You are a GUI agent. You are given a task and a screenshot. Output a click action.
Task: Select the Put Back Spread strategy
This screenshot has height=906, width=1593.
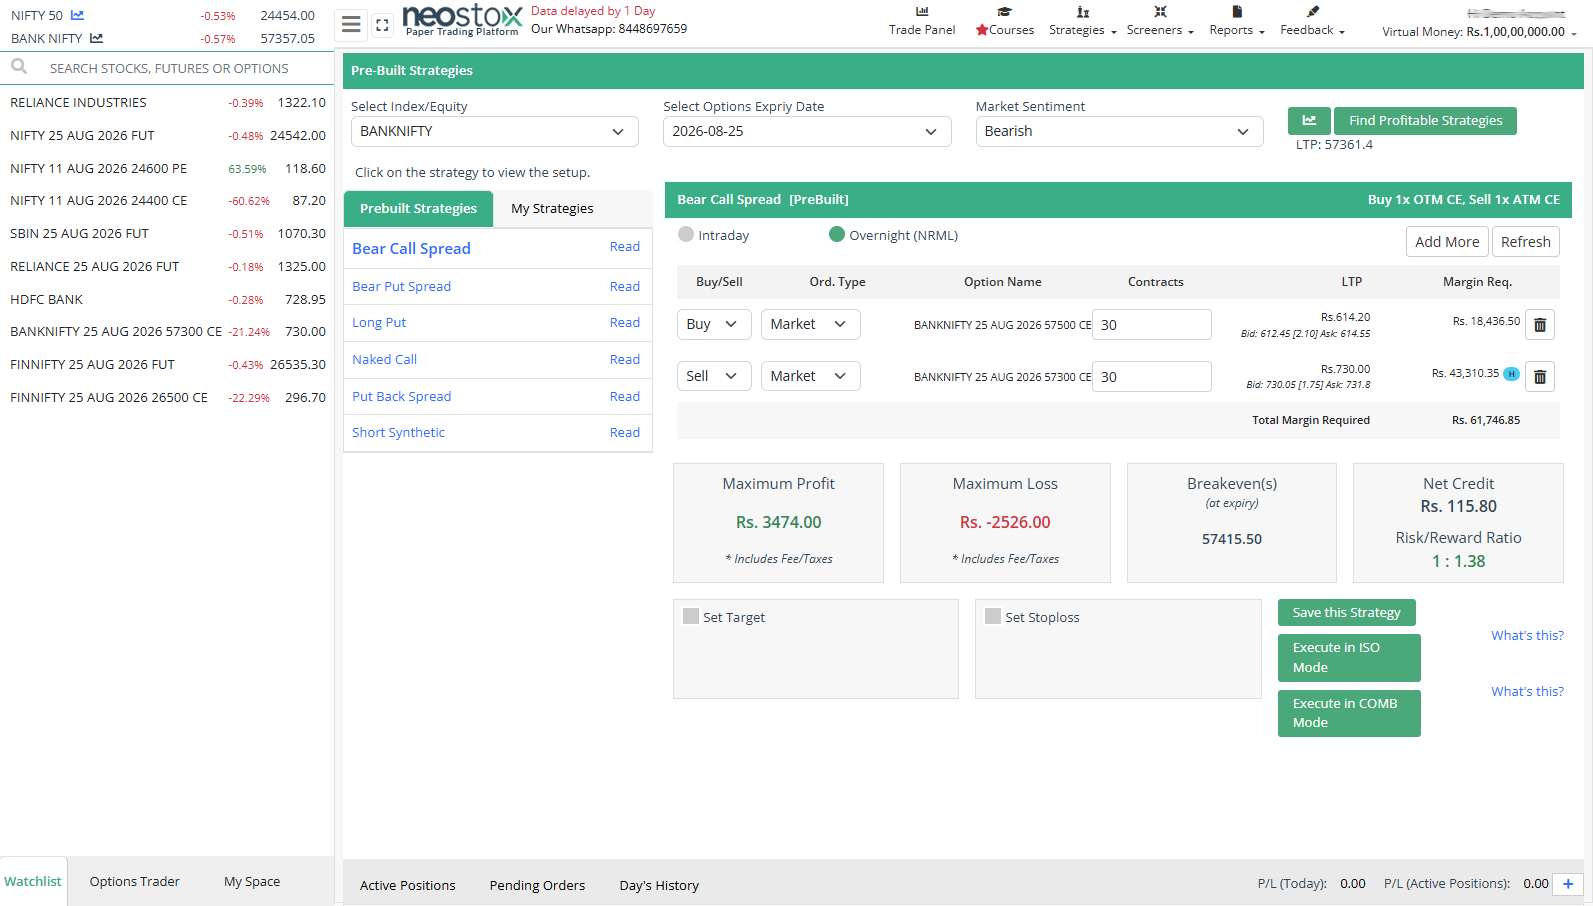[x=401, y=396]
